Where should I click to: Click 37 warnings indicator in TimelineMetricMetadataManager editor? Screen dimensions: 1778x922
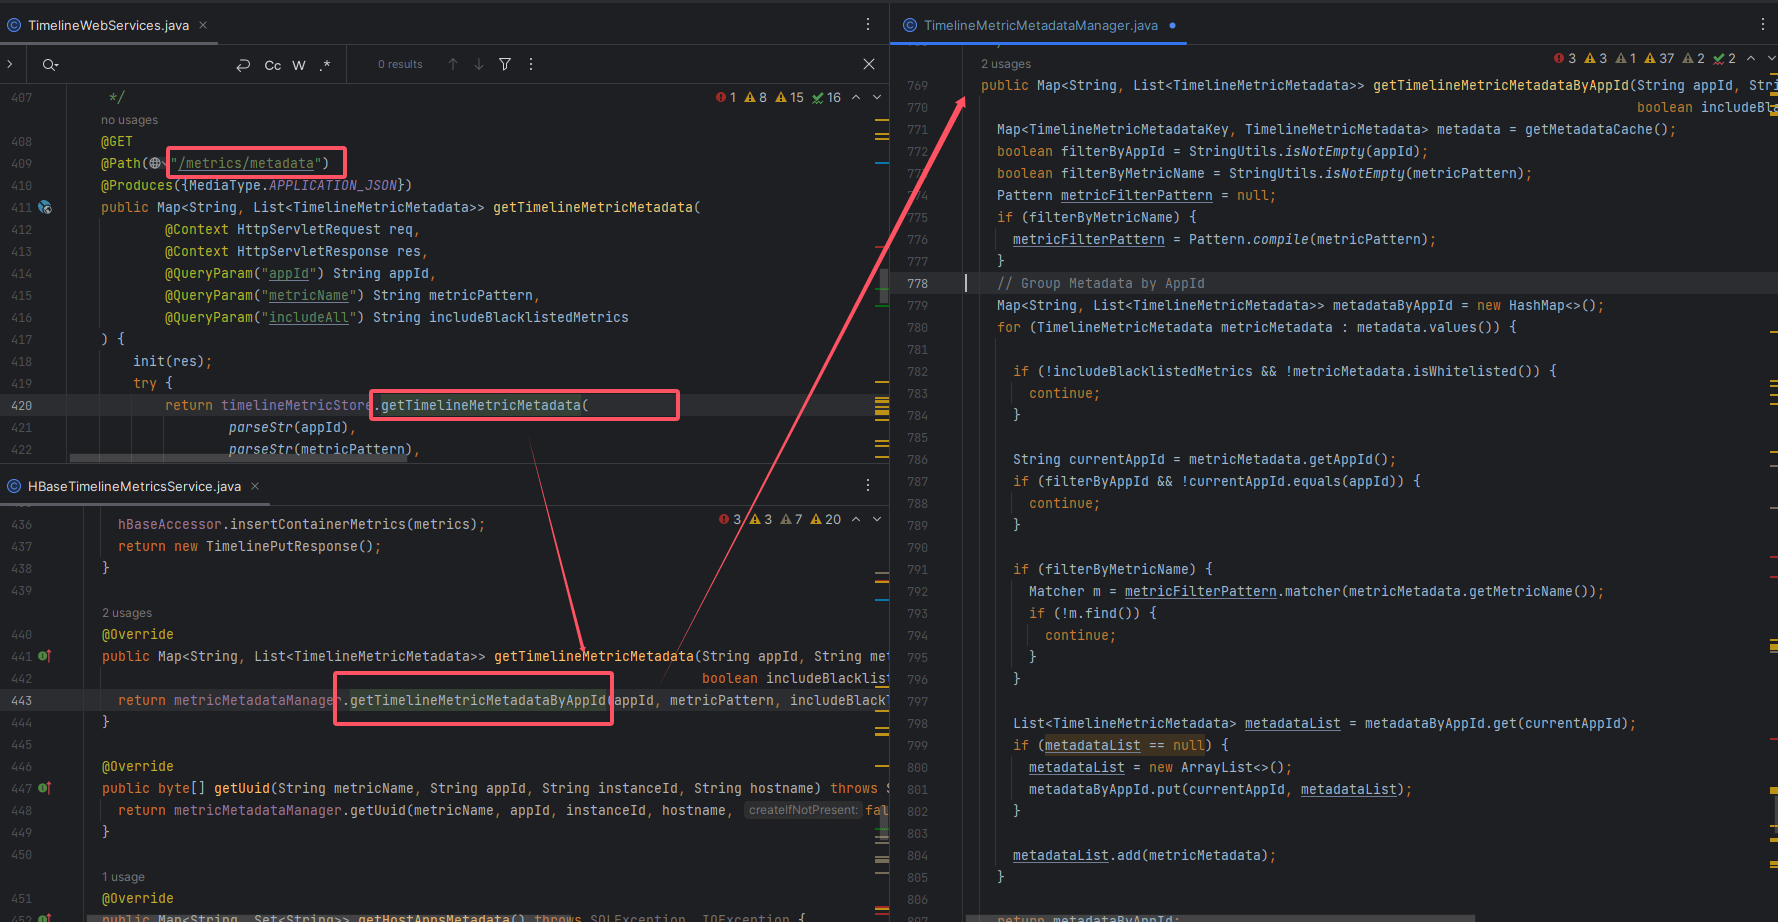tap(1659, 58)
